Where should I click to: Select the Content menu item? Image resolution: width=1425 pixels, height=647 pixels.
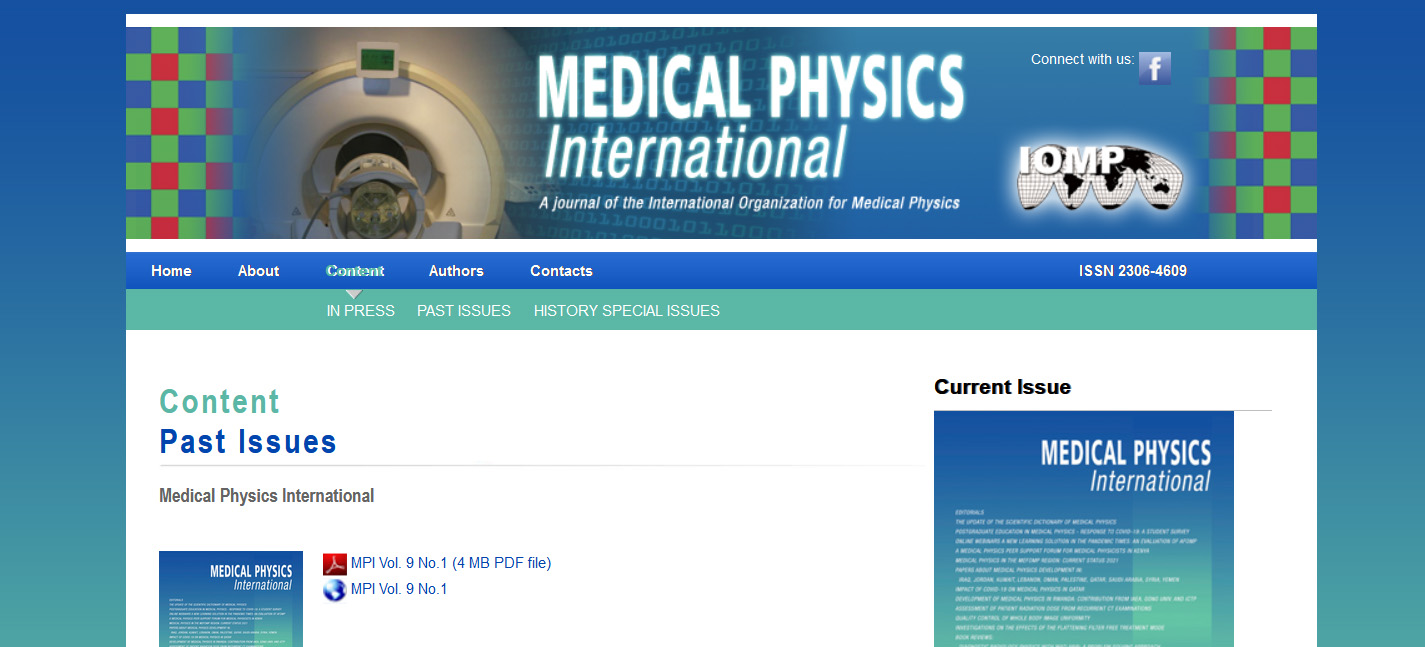click(x=355, y=271)
